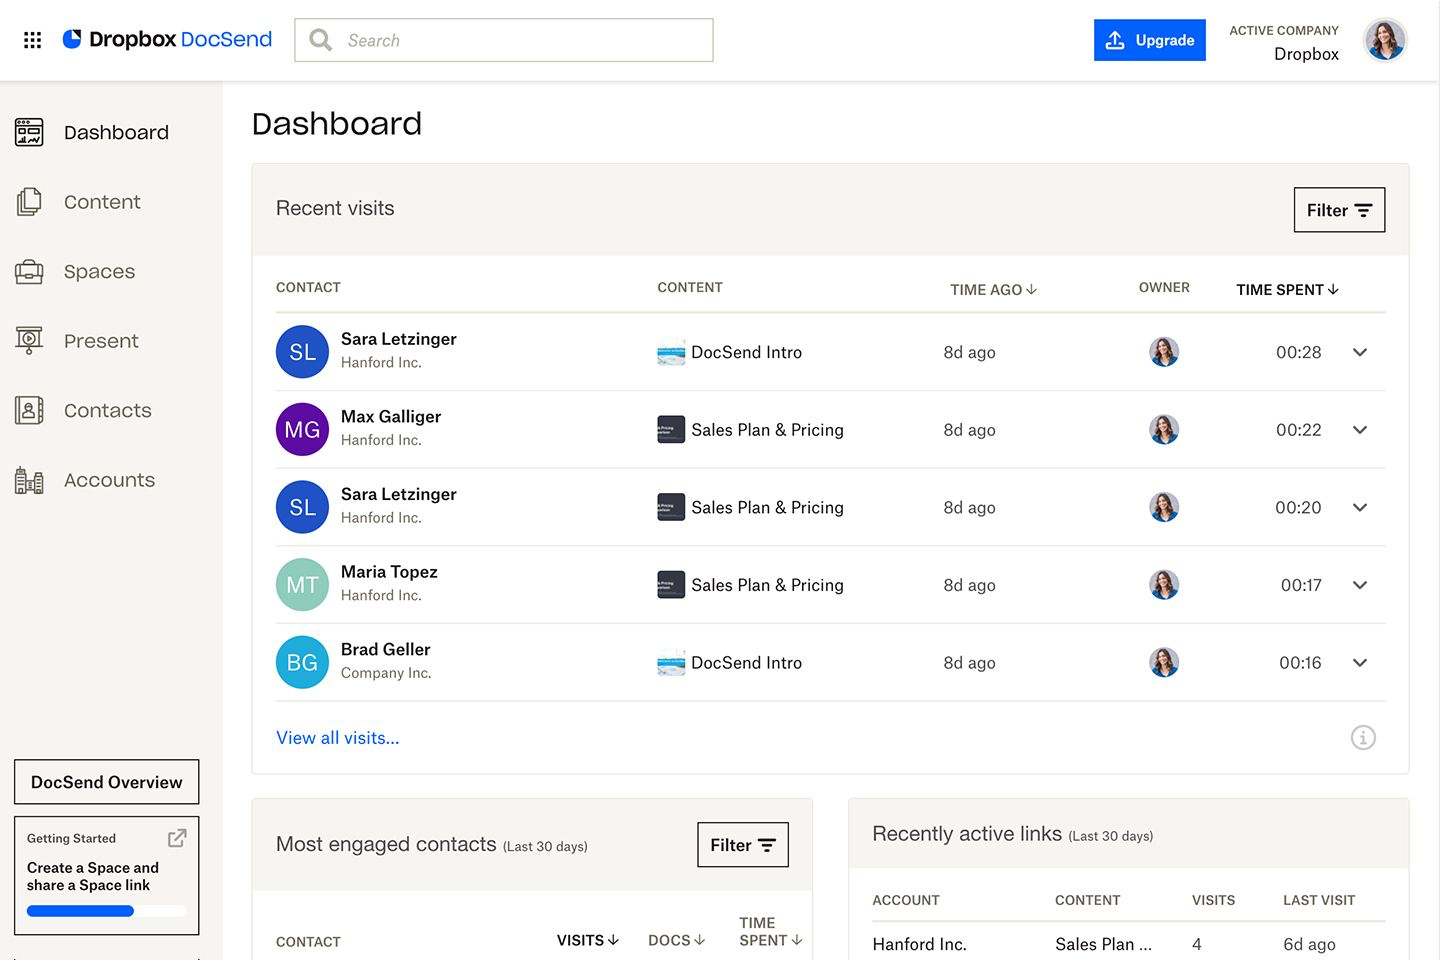Expand Brad Geller's DocSend Intro visit details
The height and width of the screenshot is (960, 1440).
pos(1360,662)
